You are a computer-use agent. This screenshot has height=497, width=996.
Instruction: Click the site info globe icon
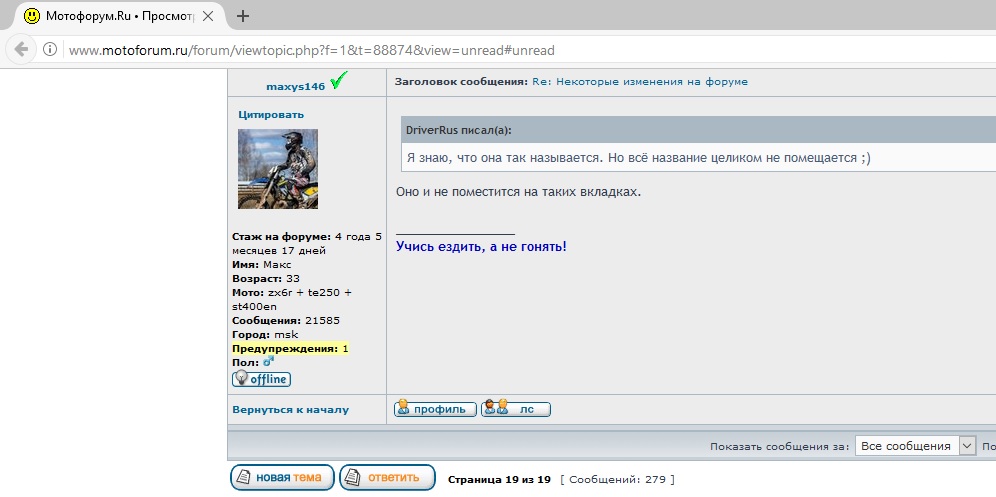[x=50, y=50]
